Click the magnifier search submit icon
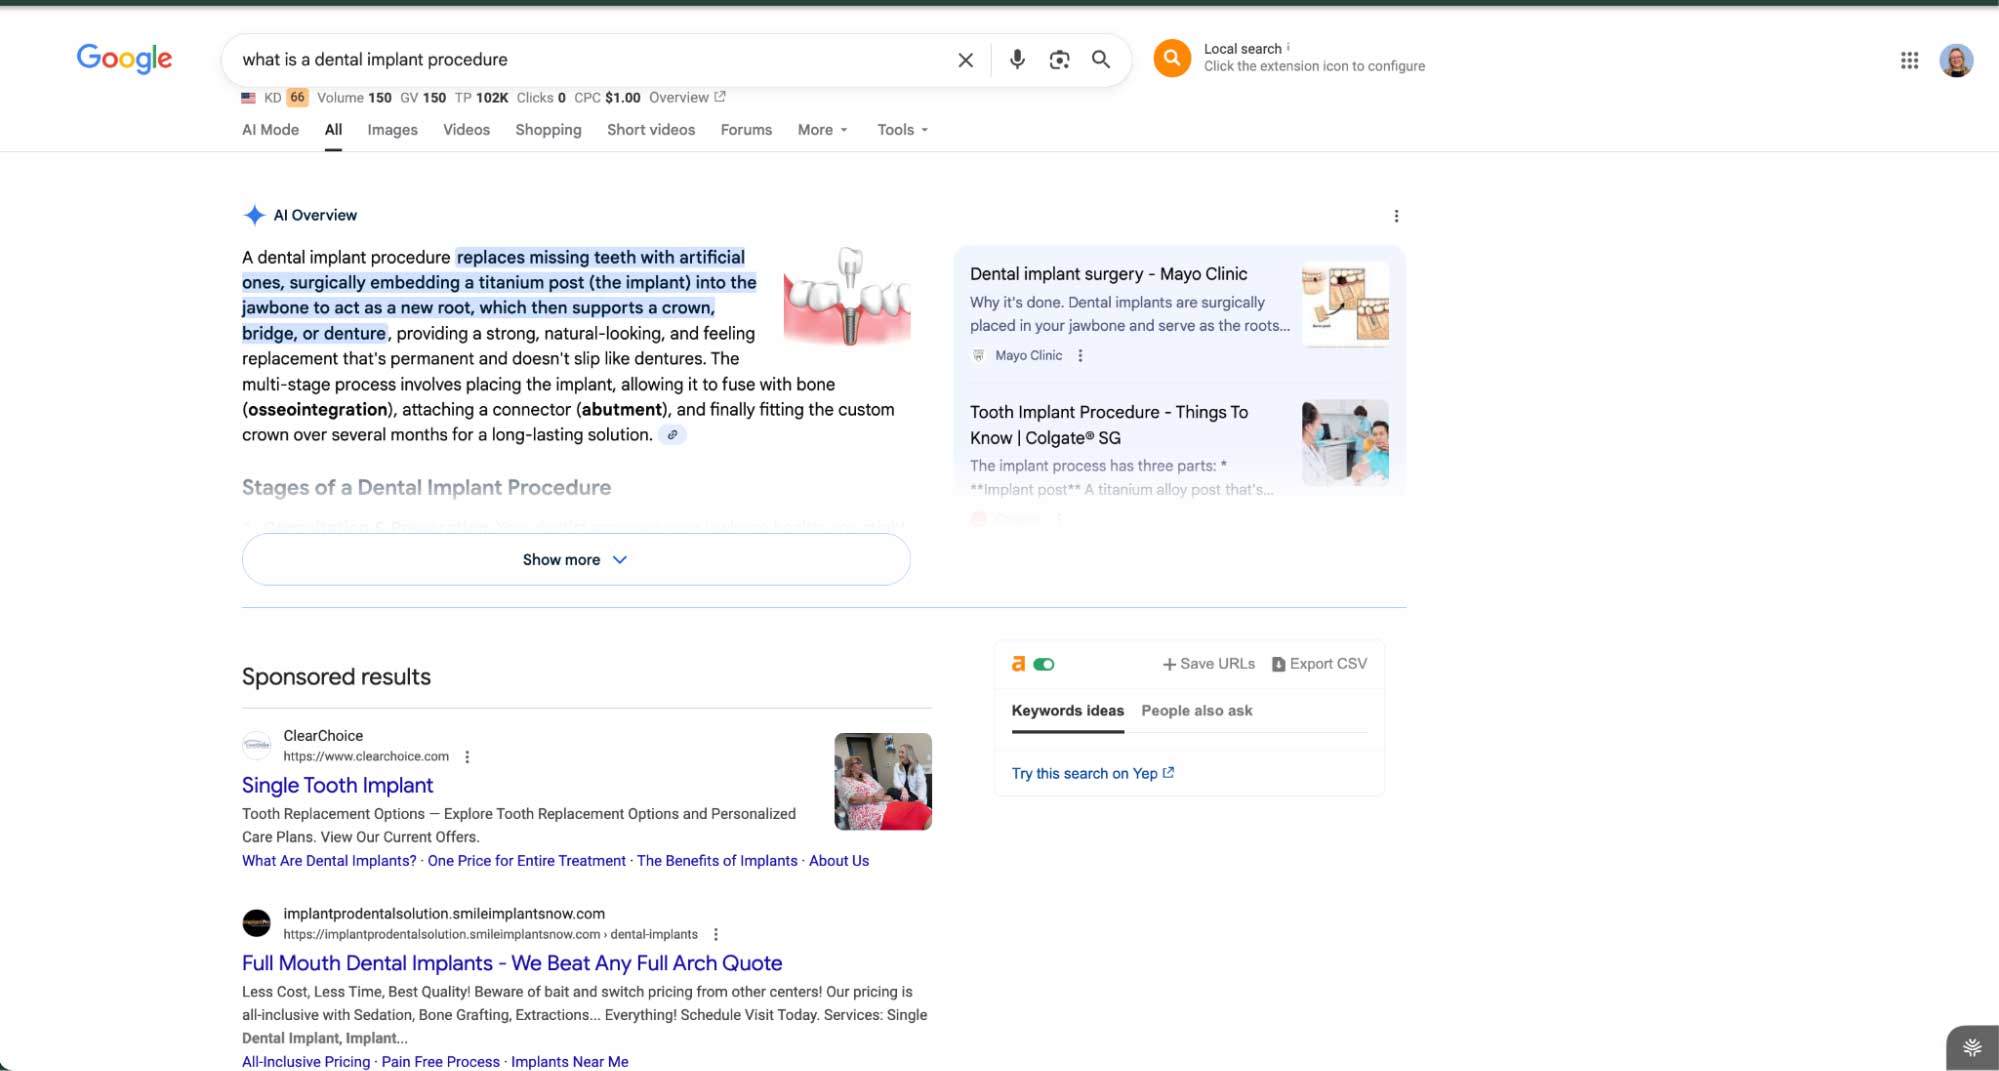The width and height of the screenshot is (1999, 1071). (x=1101, y=60)
